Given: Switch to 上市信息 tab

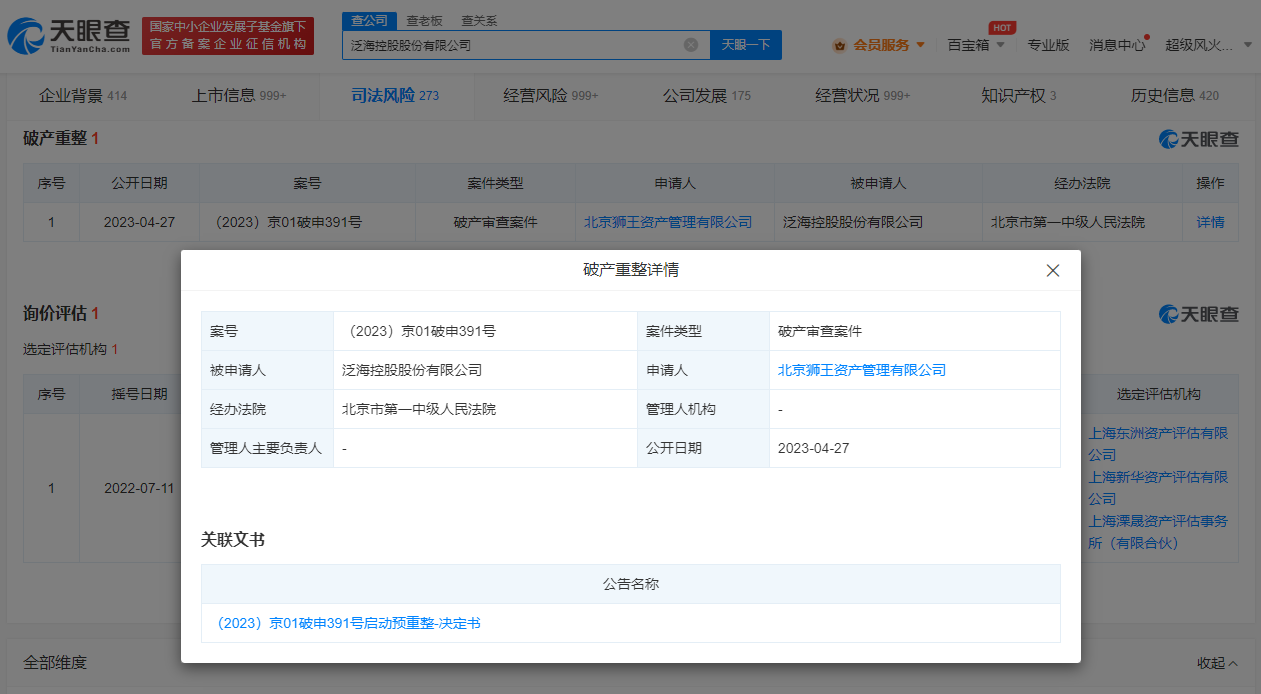Looking at the screenshot, I should [239, 96].
